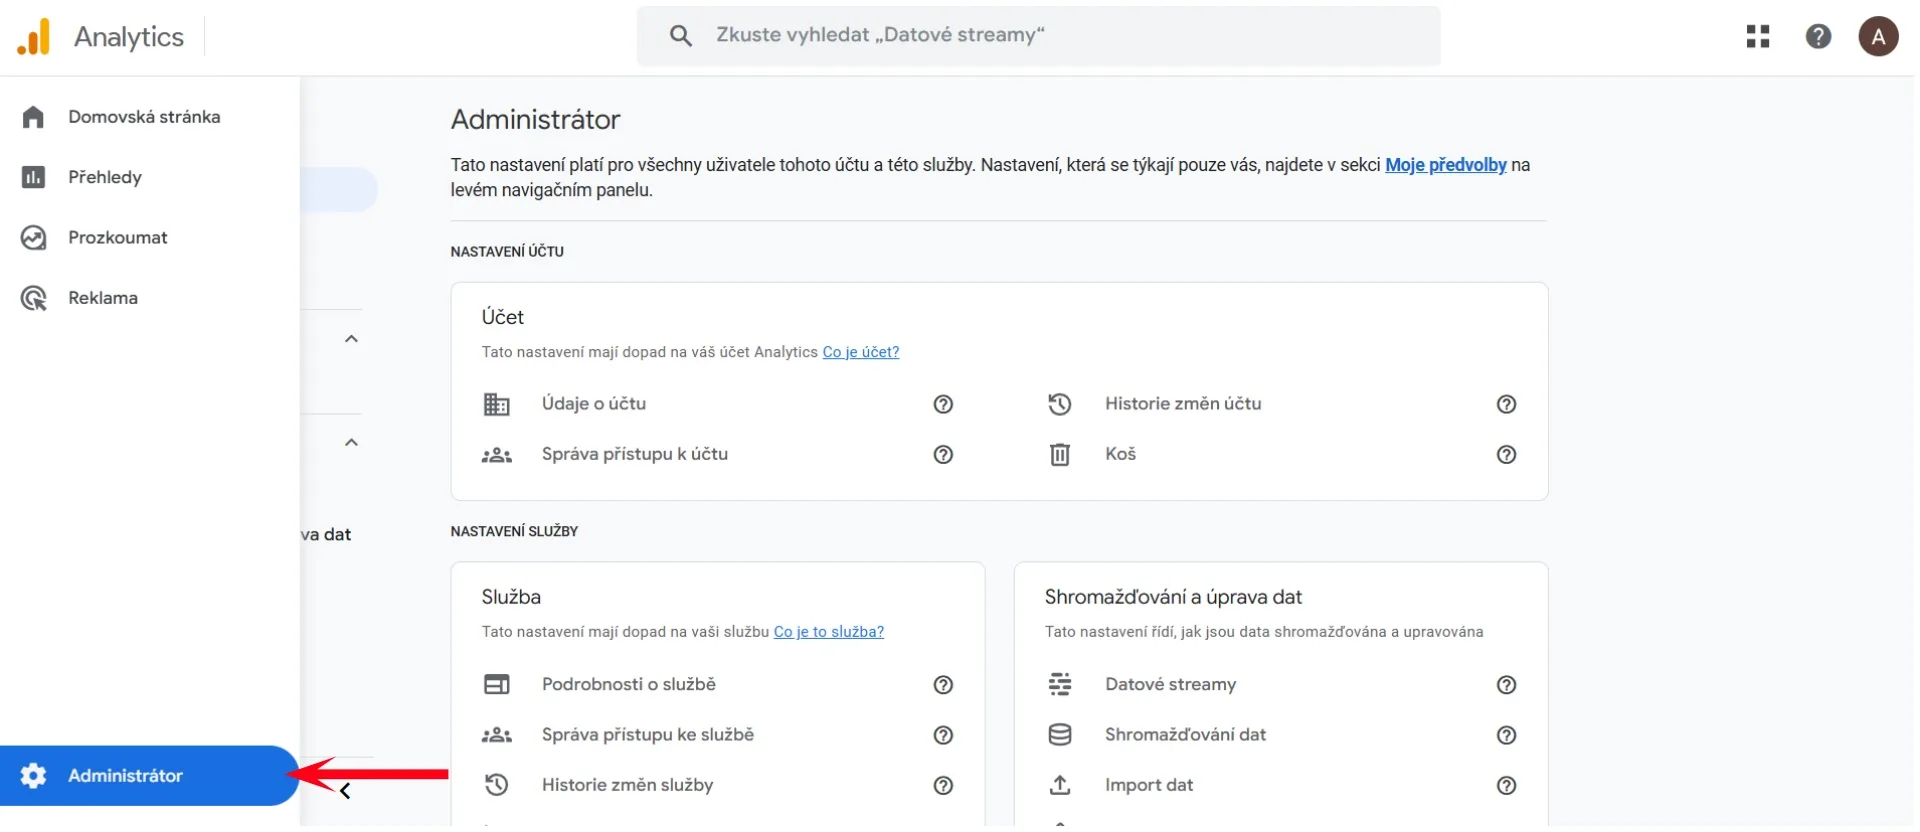The width and height of the screenshot is (1920, 832).
Task: Click the trash can icon for Koš
Action: [1059, 455]
